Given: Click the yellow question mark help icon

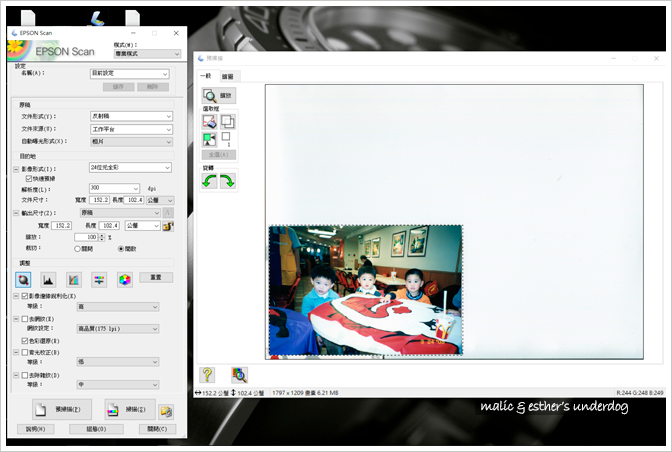Looking at the screenshot, I should tap(207, 375).
